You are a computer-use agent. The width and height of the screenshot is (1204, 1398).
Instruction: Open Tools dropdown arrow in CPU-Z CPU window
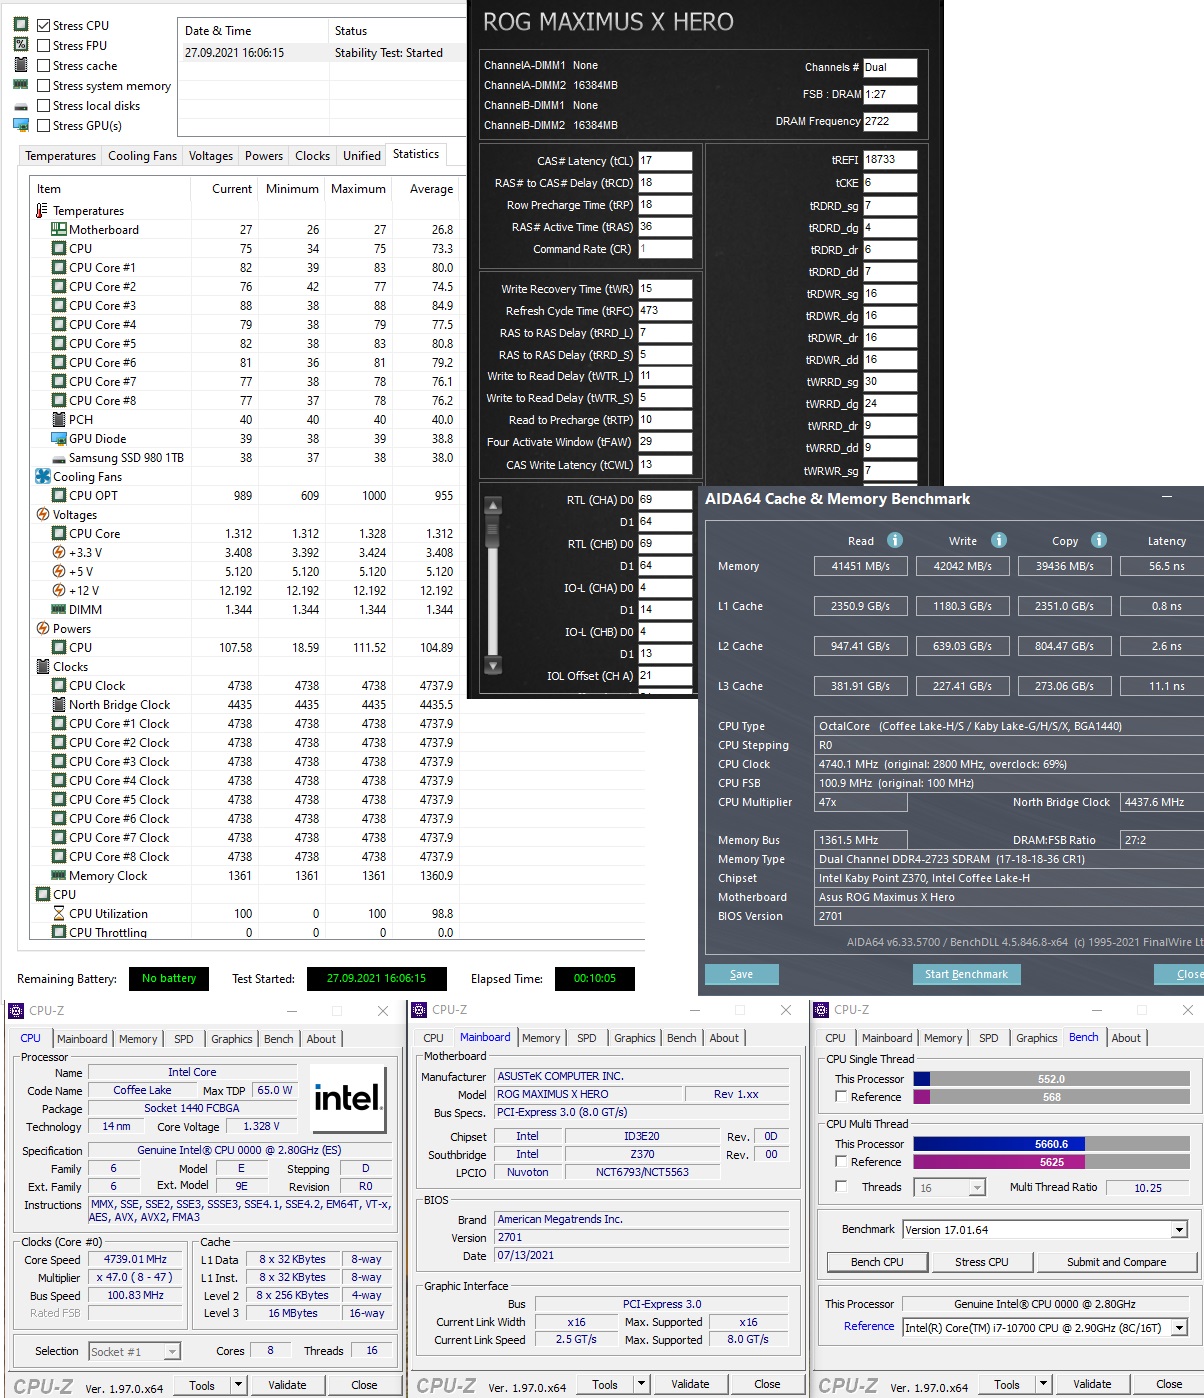(x=238, y=1385)
